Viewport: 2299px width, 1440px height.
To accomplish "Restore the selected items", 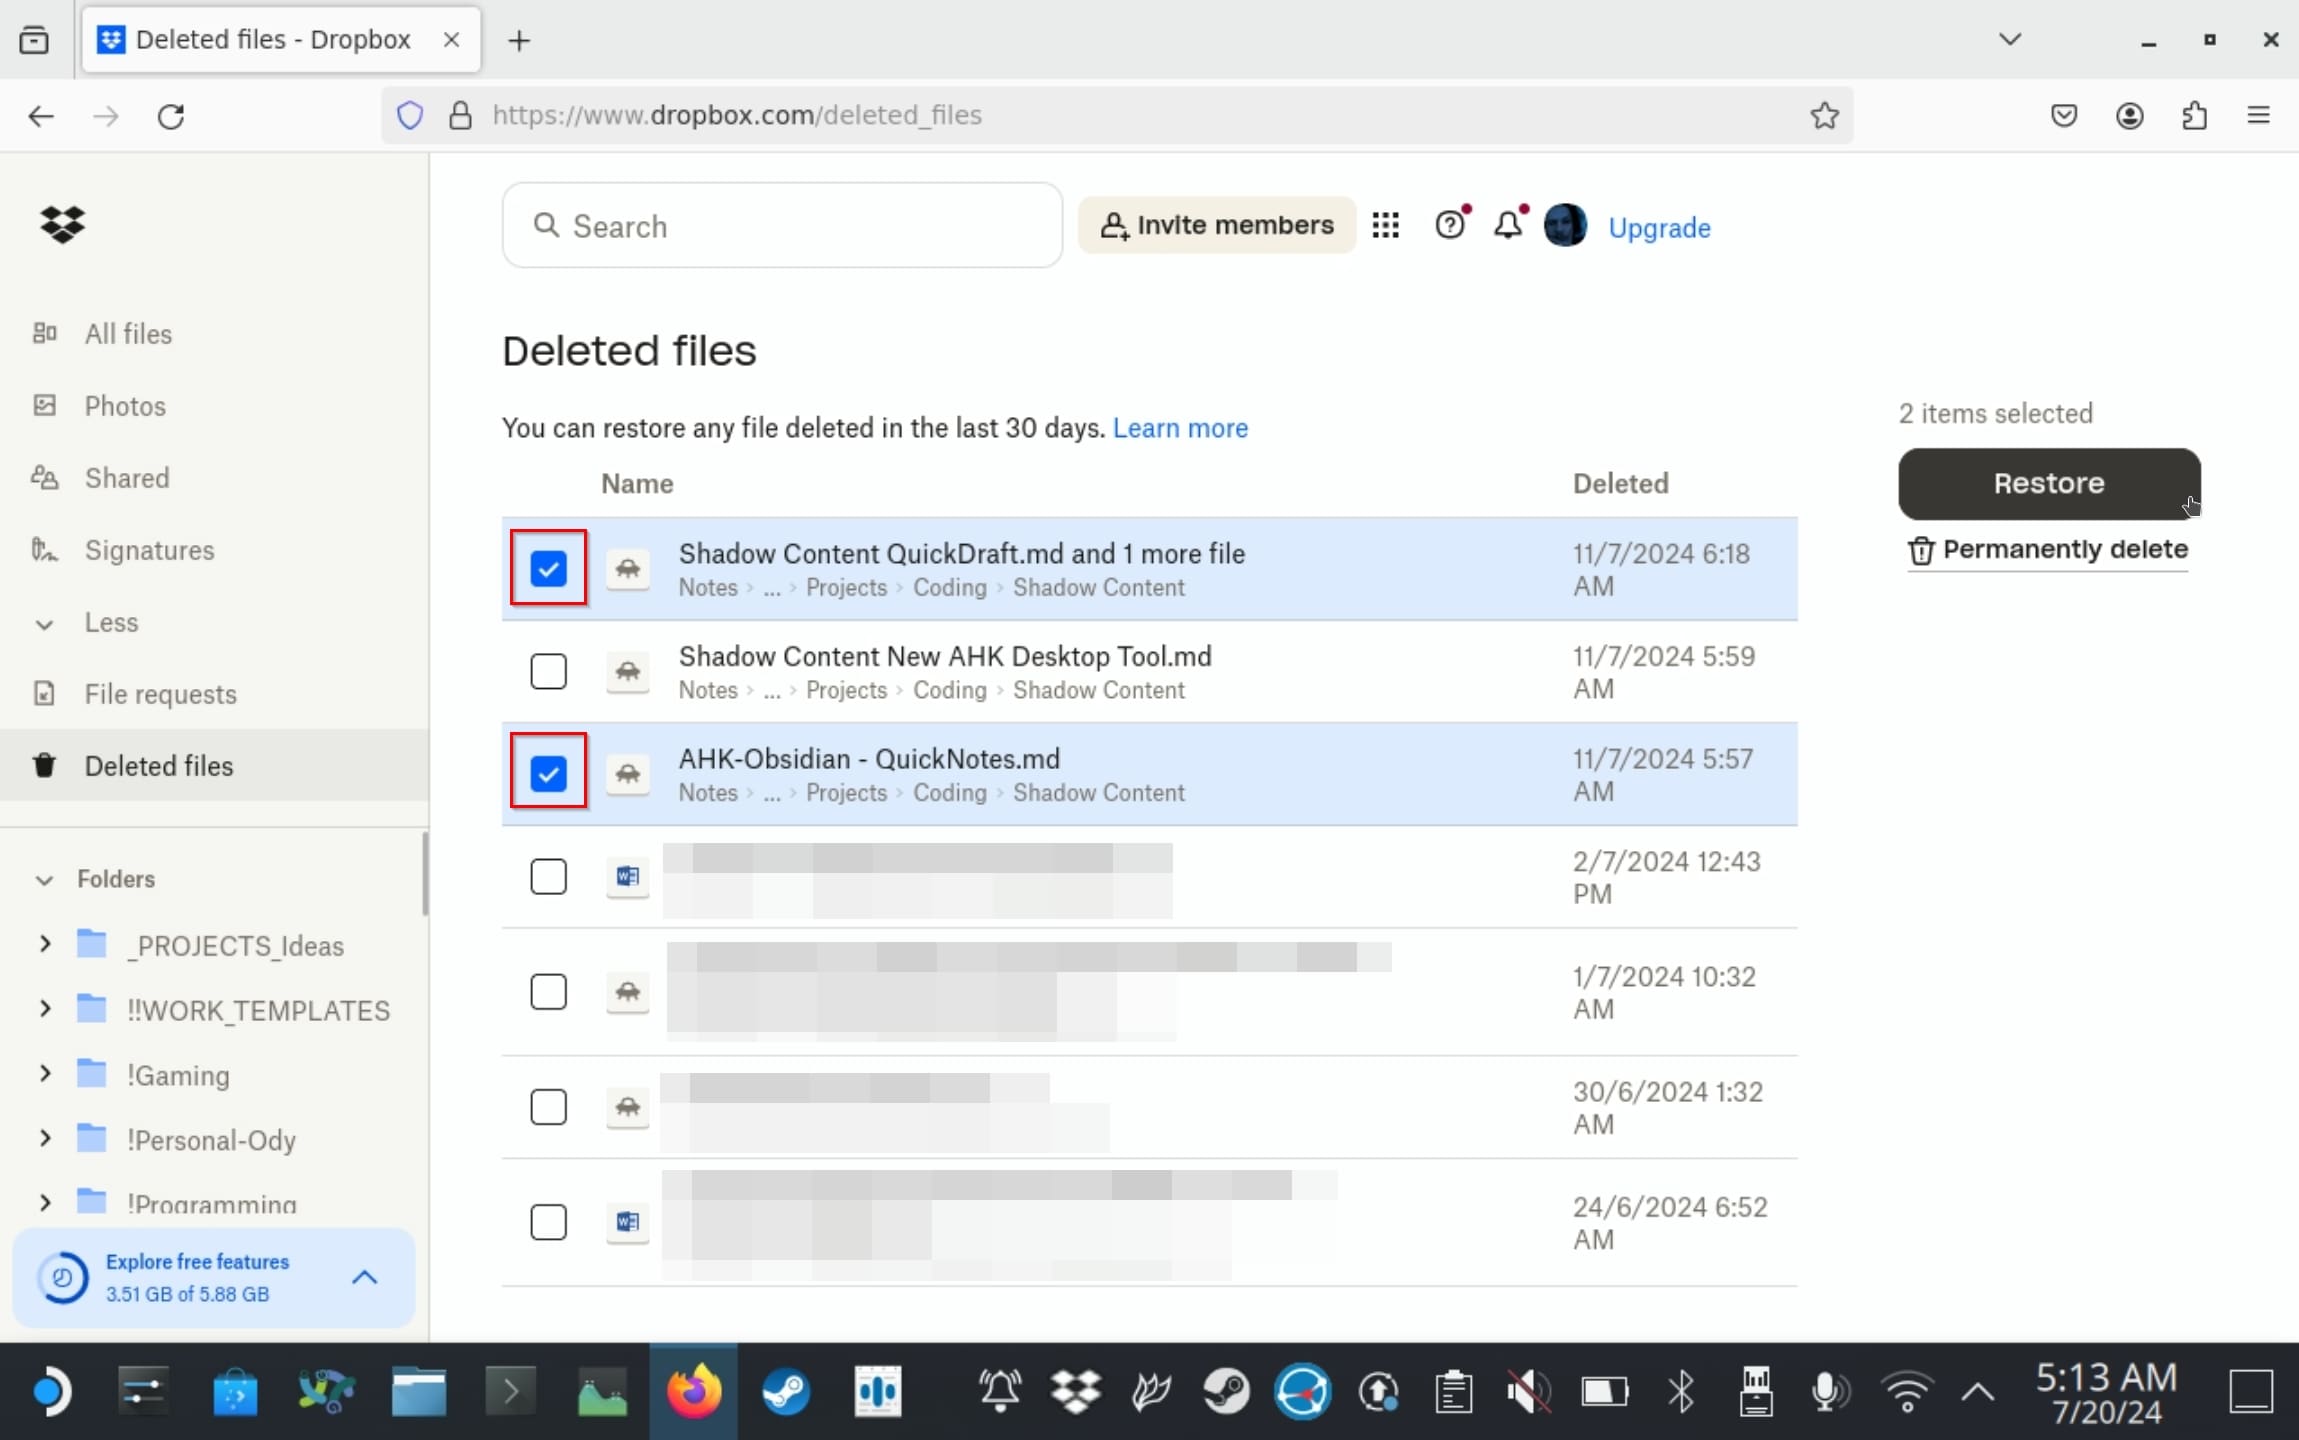I will click(2048, 483).
